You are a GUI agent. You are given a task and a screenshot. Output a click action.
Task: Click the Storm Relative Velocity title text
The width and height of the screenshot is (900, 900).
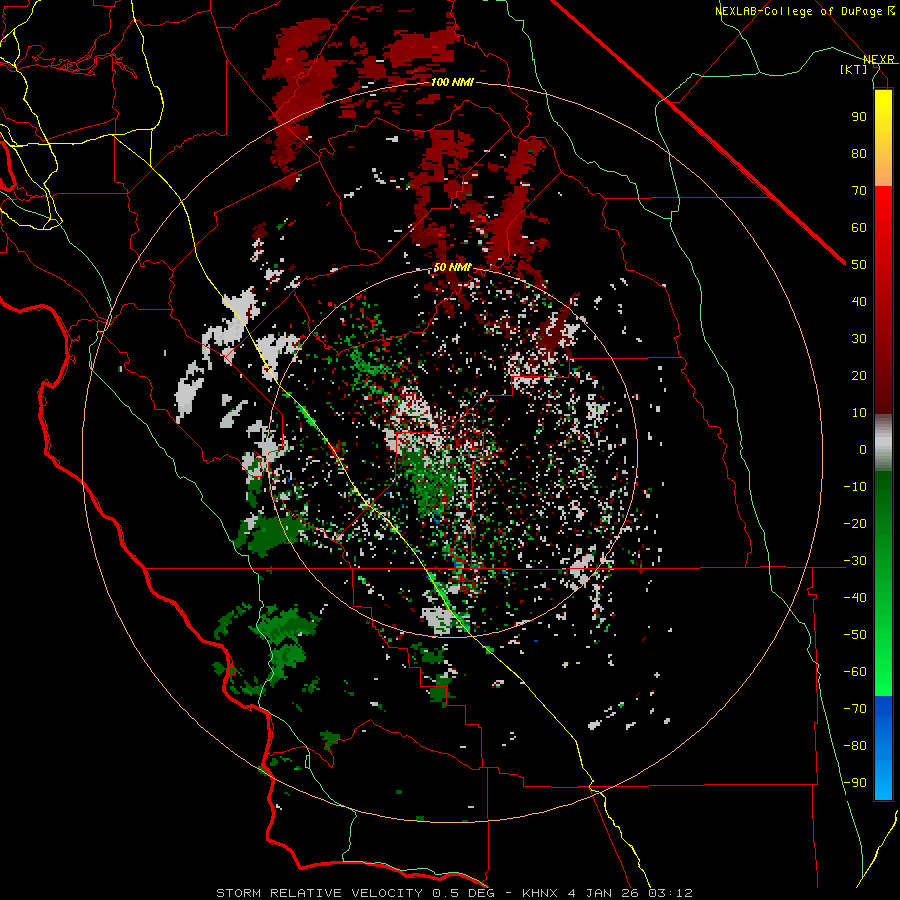pos(319,893)
